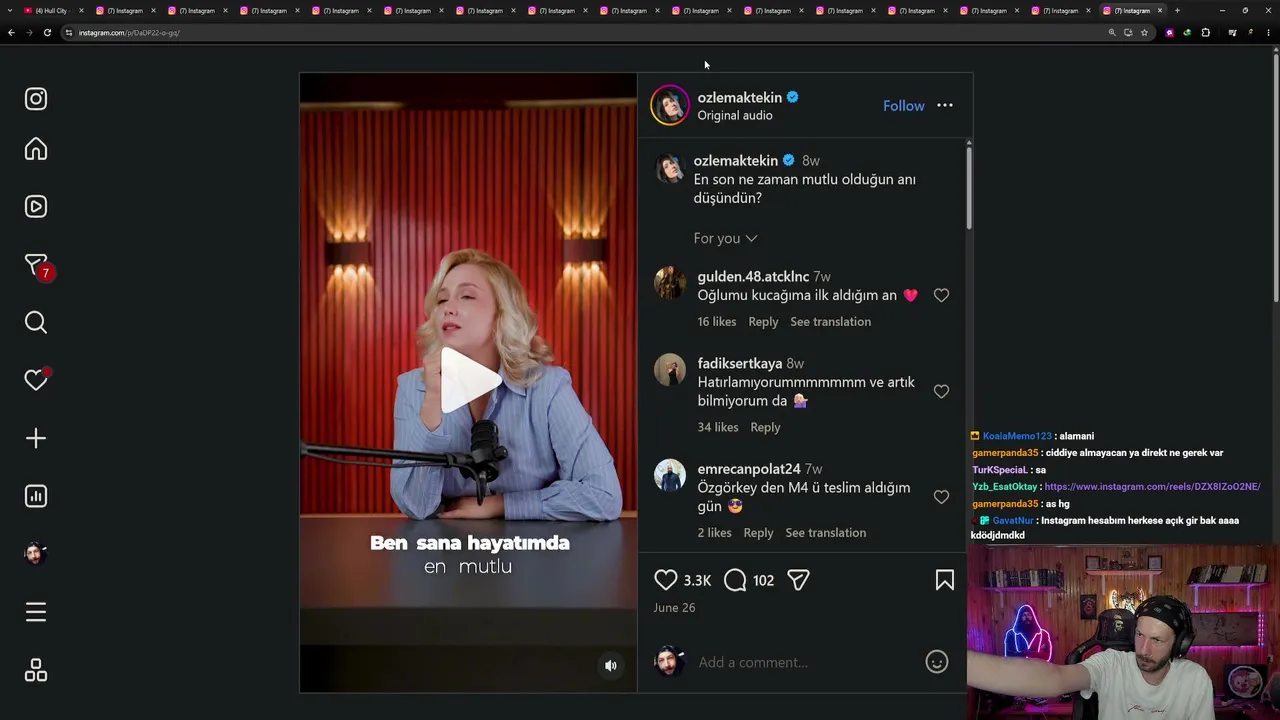Open the Instagram reels link in chat
This screenshot has width=1280, height=720.
tap(1152, 487)
